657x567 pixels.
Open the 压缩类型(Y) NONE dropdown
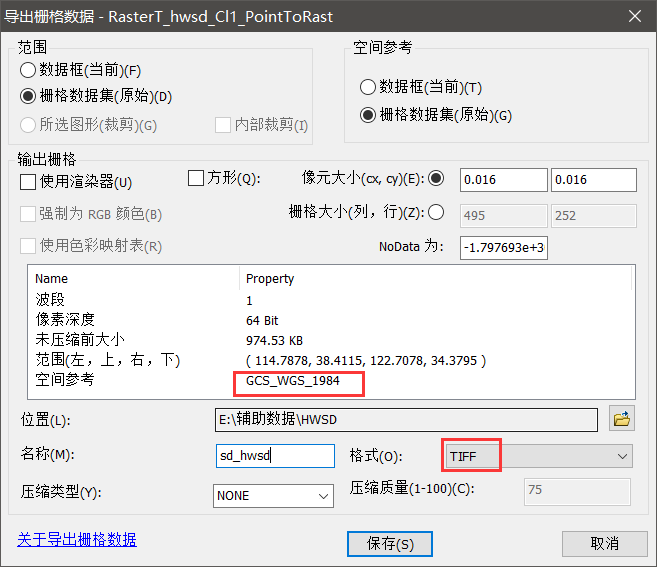tap(273, 496)
